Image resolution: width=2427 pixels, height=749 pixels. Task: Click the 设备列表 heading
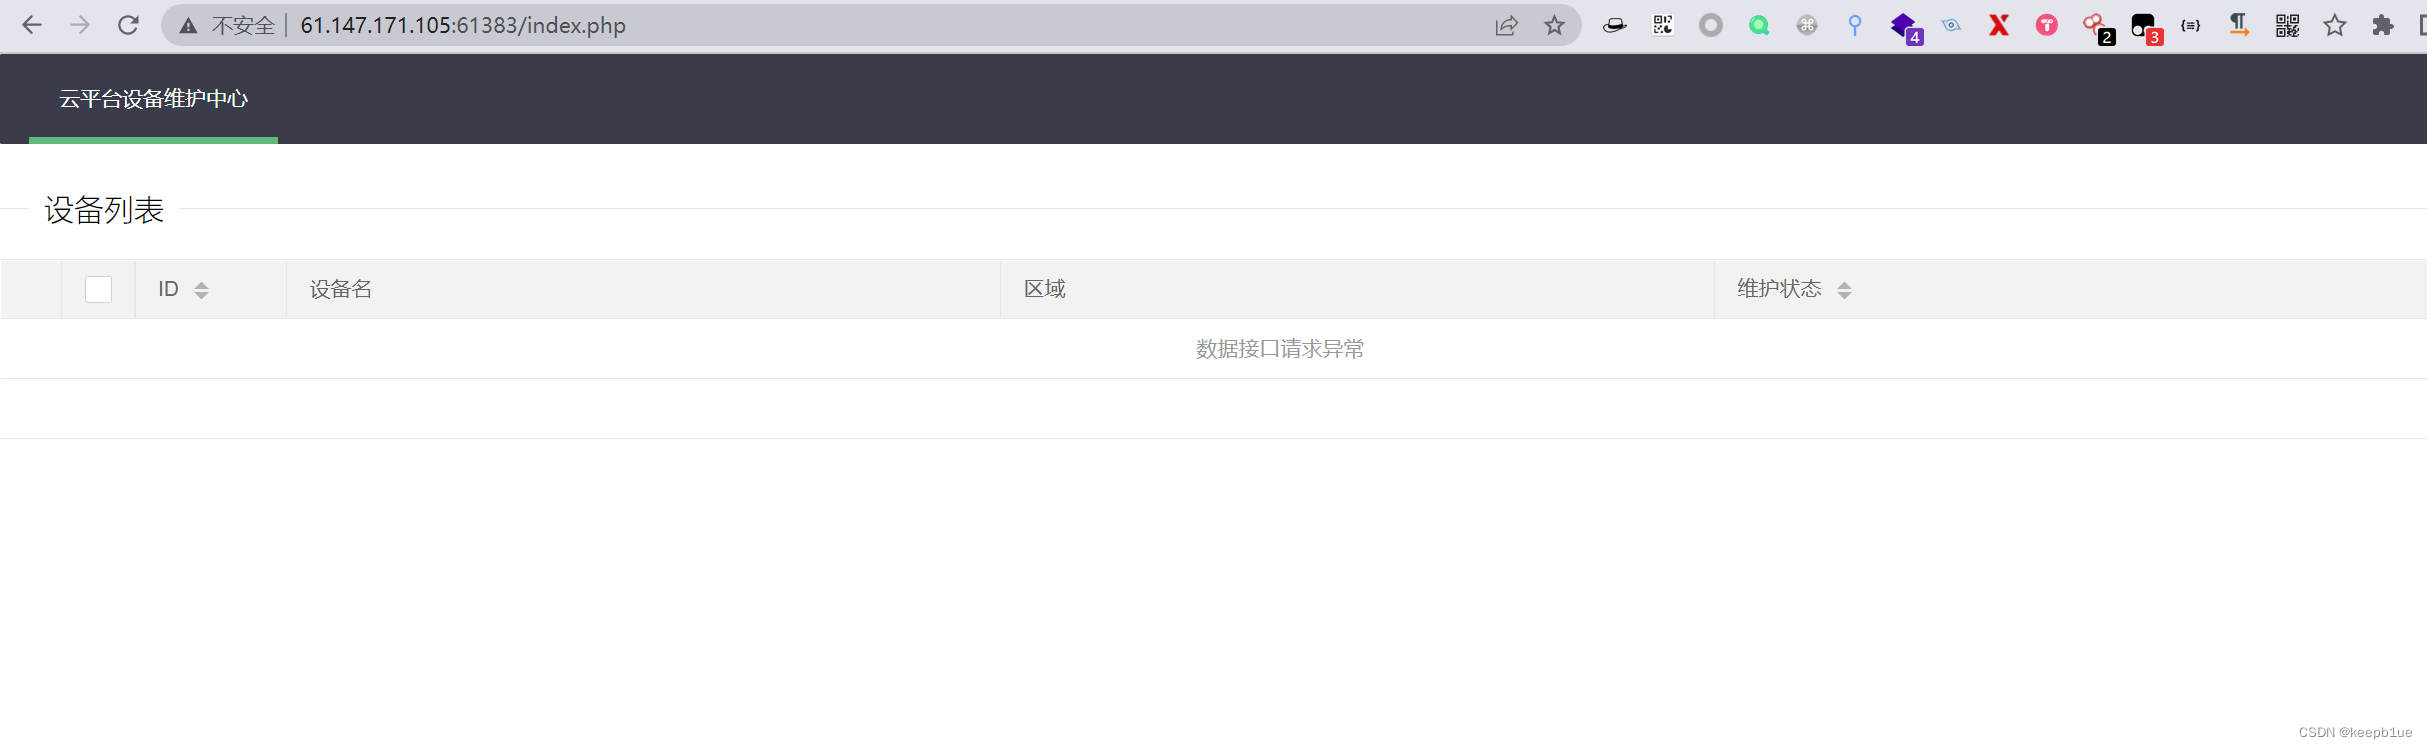tap(104, 210)
